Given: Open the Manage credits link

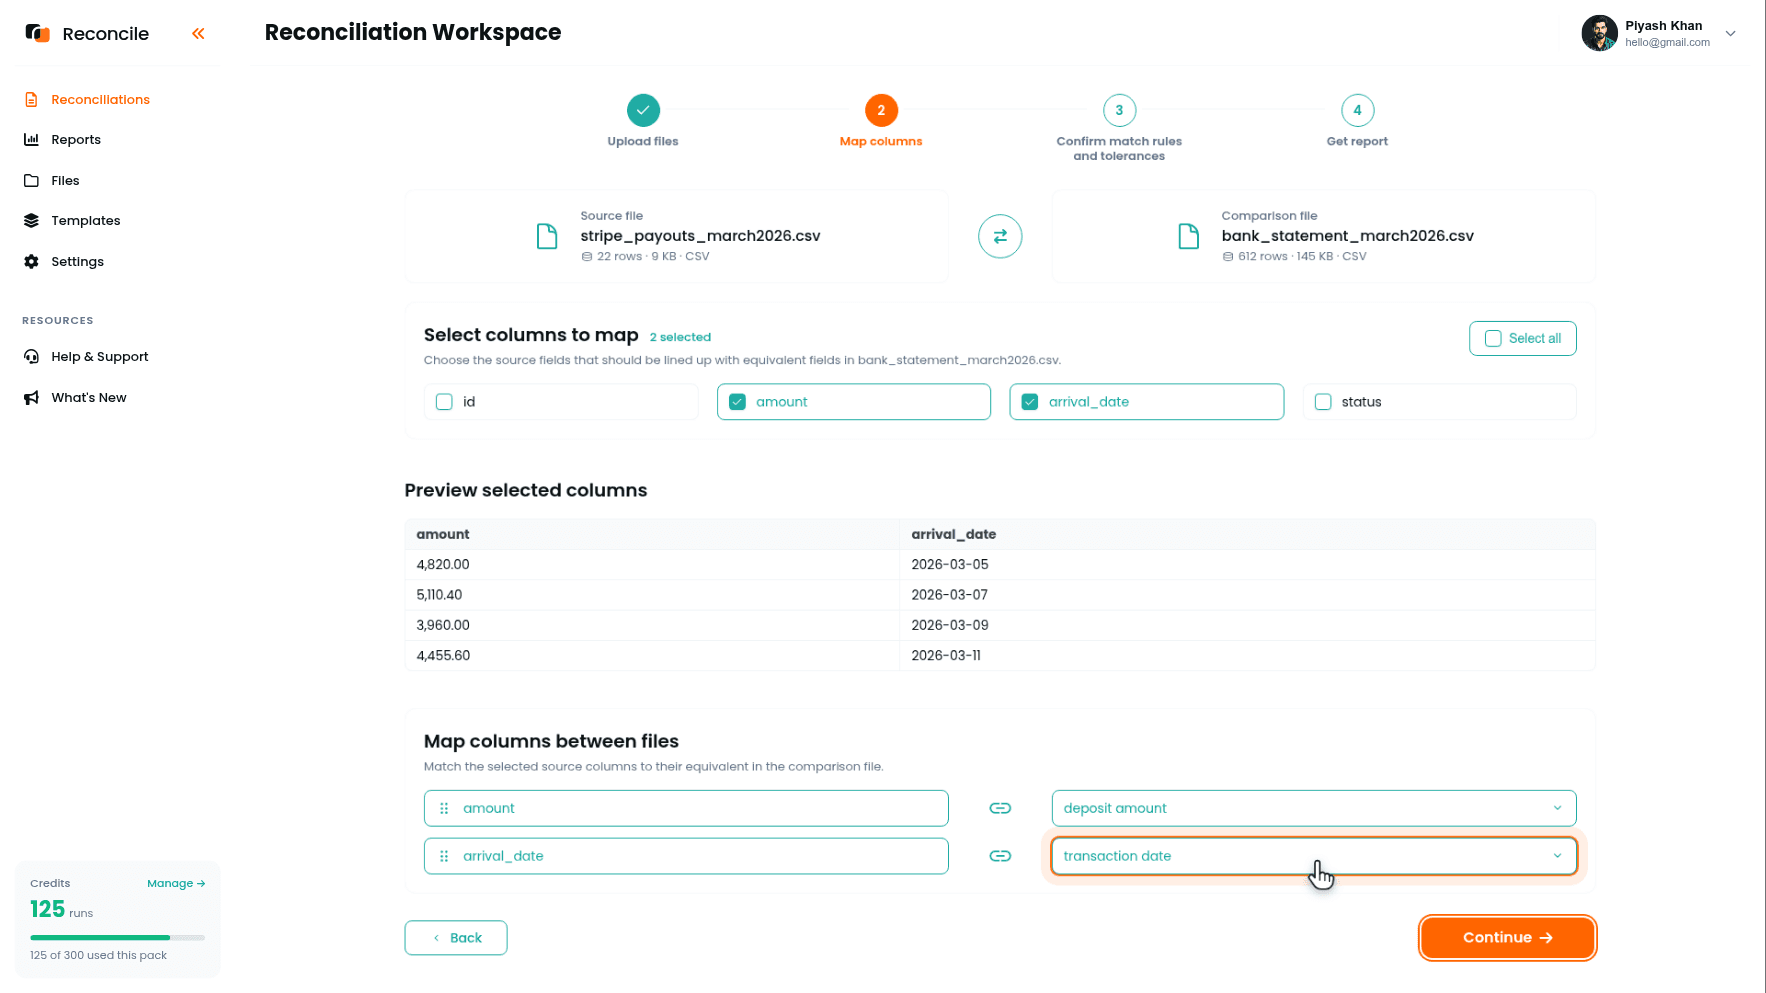Looking at the screenshot, I should click(x=176, y=883).
